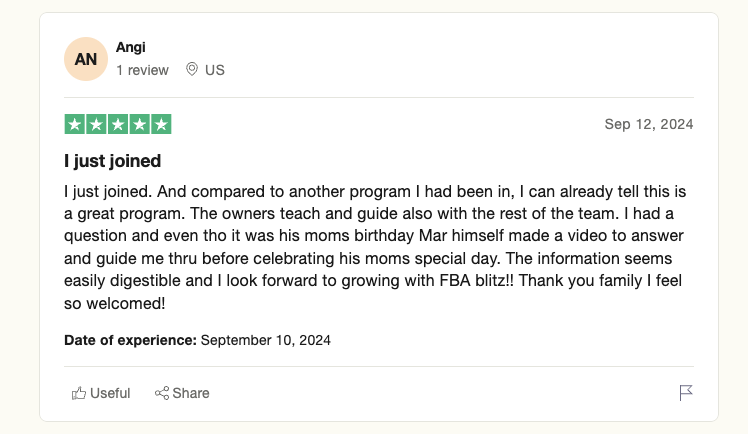Click the thumbs-up icon
The width and height of the screenshot is (748, 434).
79,393
